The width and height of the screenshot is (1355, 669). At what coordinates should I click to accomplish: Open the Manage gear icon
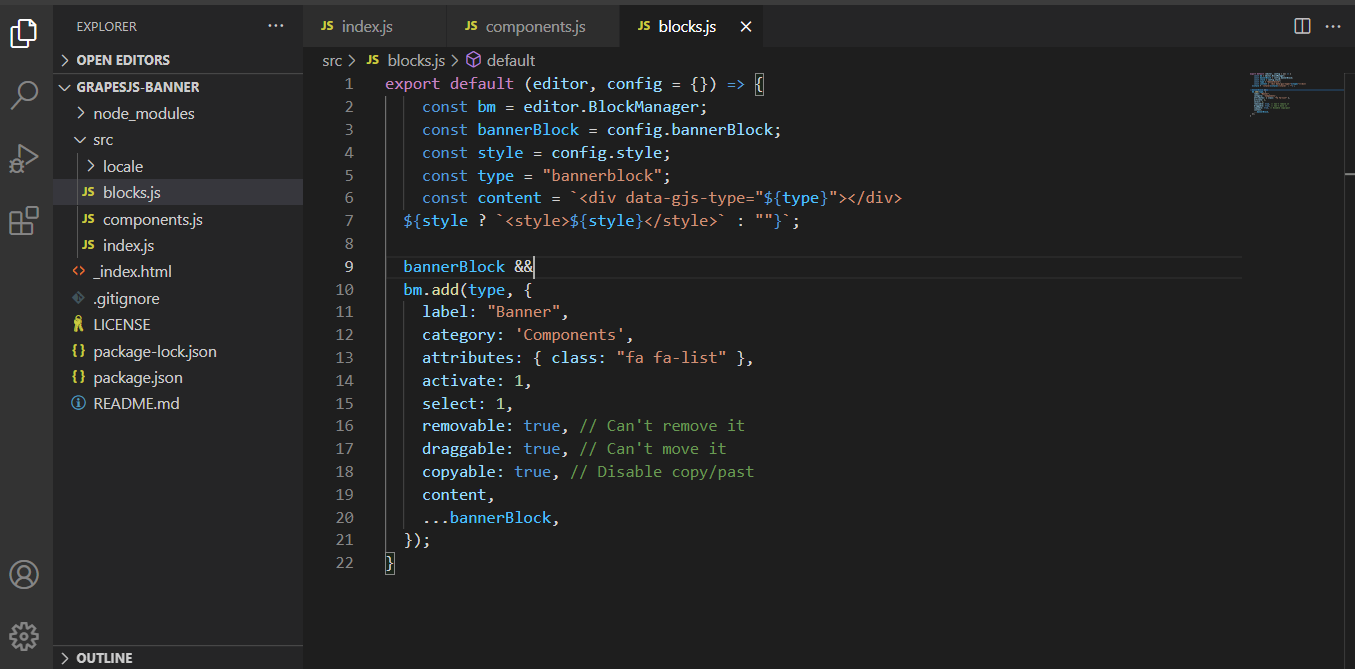(24, 635)
